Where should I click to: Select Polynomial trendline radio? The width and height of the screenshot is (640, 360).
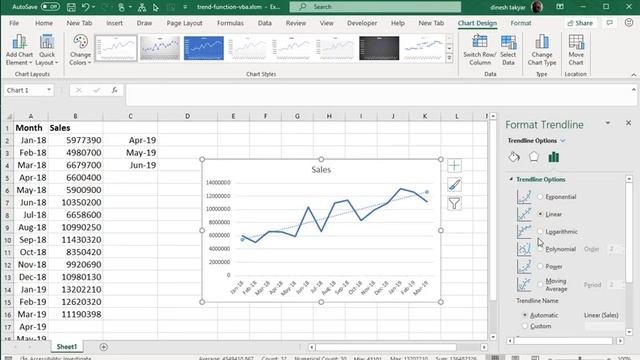pyautogui.click(x=540, y=249)
